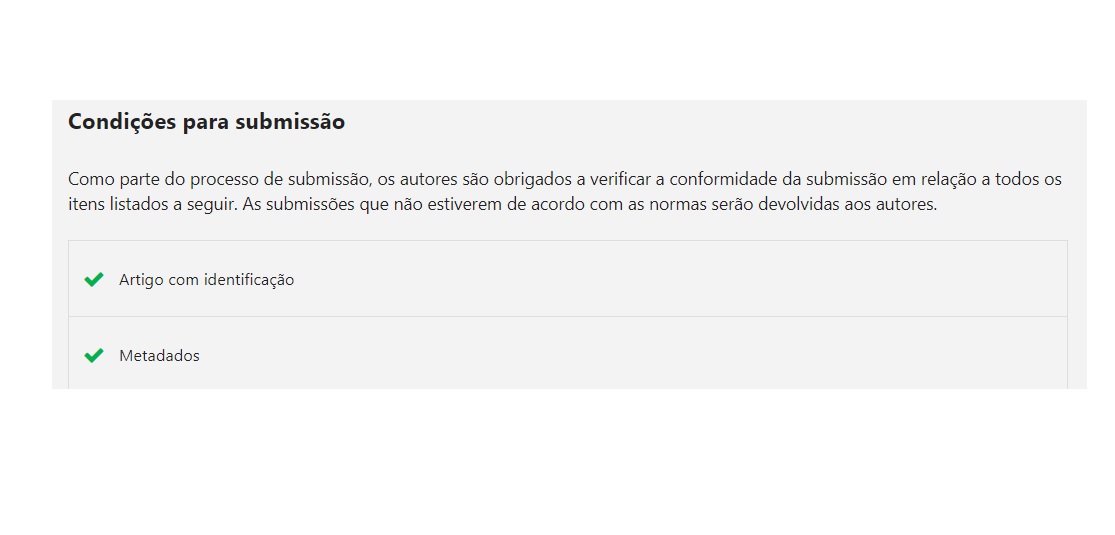
Task: Click the Condições para submissão heading
Action: click(x=206, y=122)
